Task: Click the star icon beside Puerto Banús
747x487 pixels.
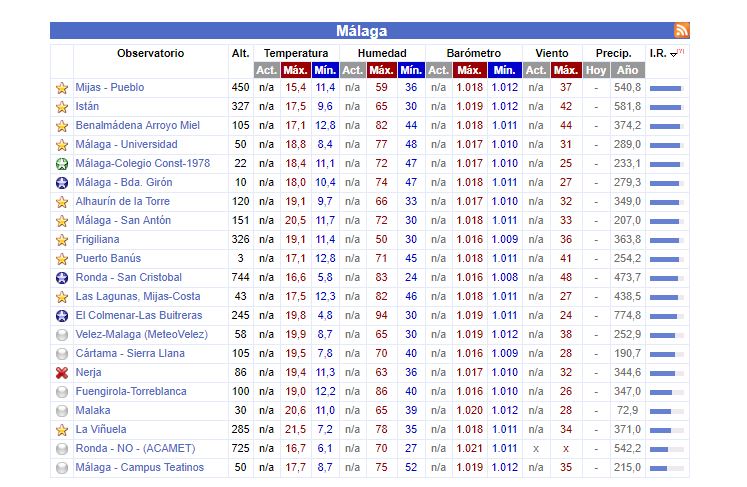Action: pos(62,259)
